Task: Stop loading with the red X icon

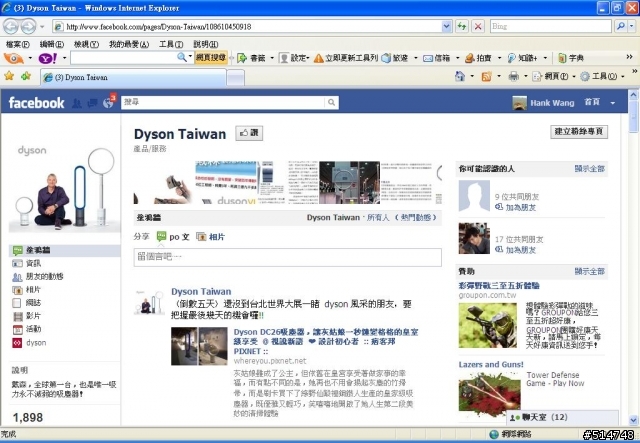Action: [478, 27]
